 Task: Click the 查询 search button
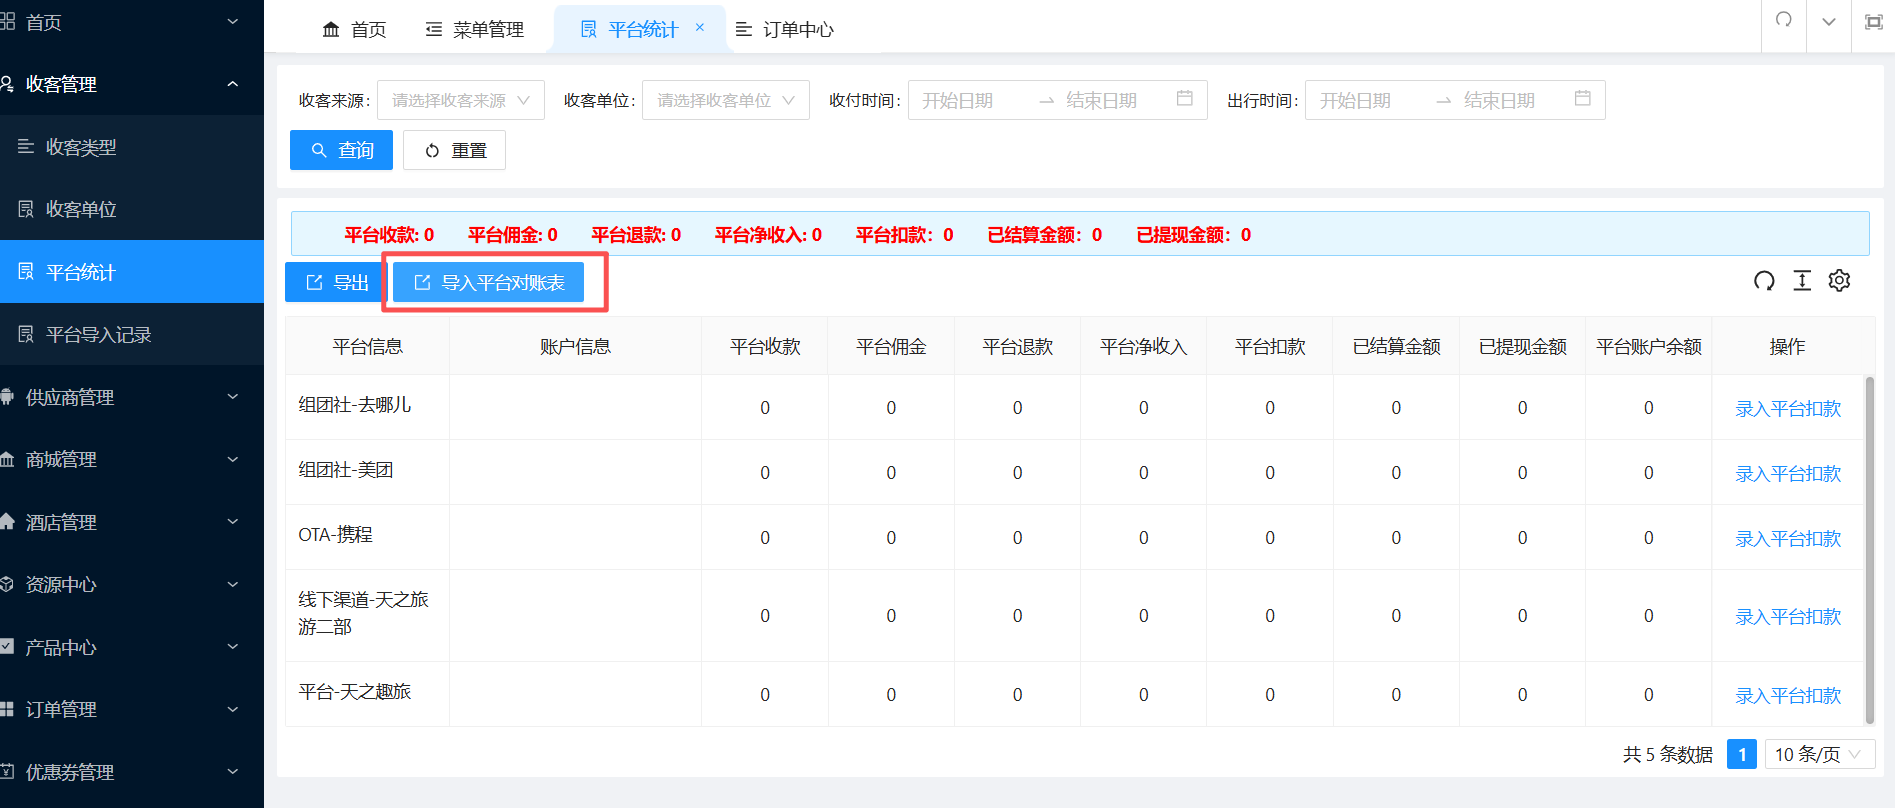click(341, 150)
